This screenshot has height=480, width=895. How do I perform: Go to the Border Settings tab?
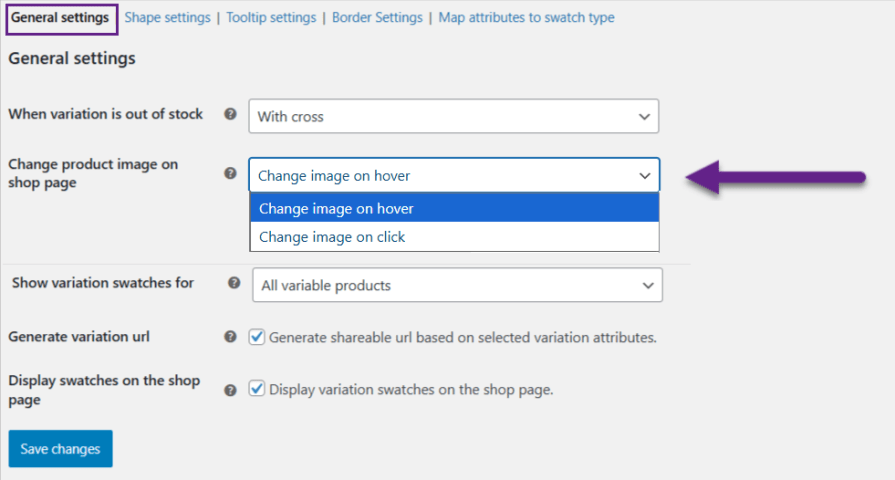(377, 18)
